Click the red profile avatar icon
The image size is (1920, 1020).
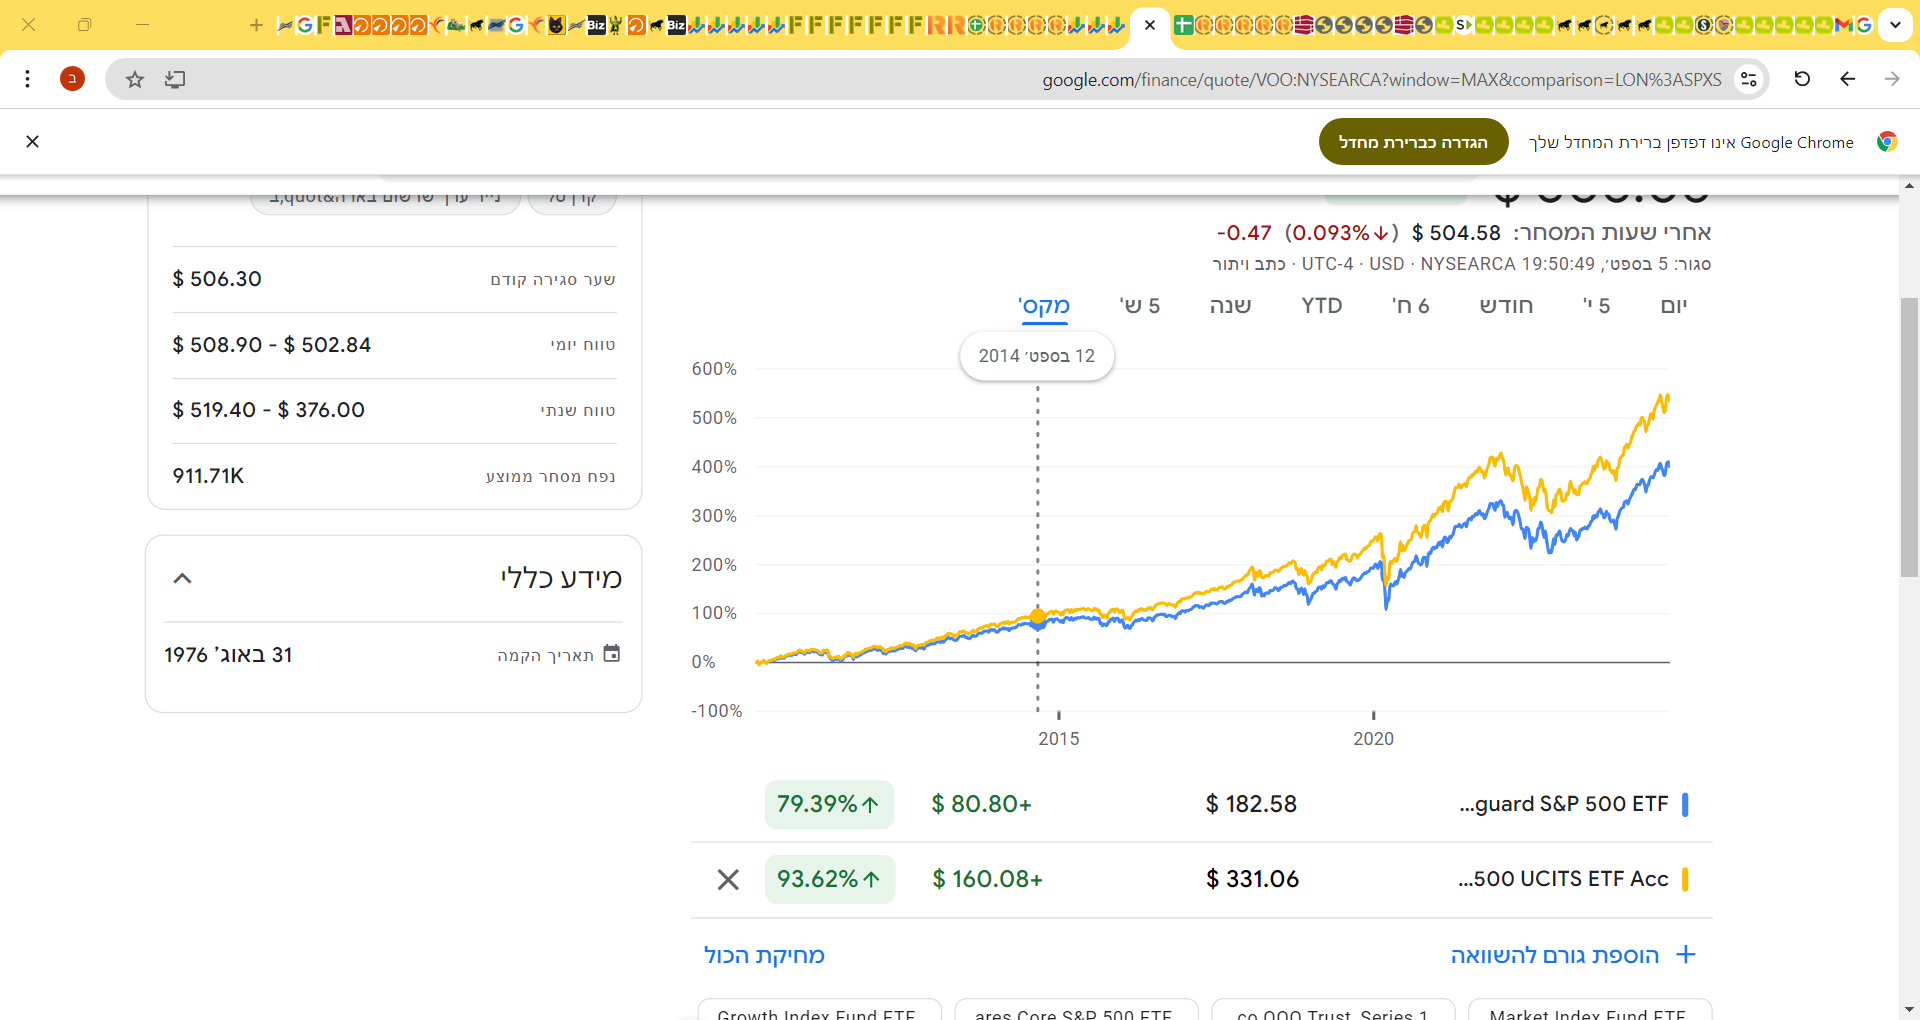point(72,79)
